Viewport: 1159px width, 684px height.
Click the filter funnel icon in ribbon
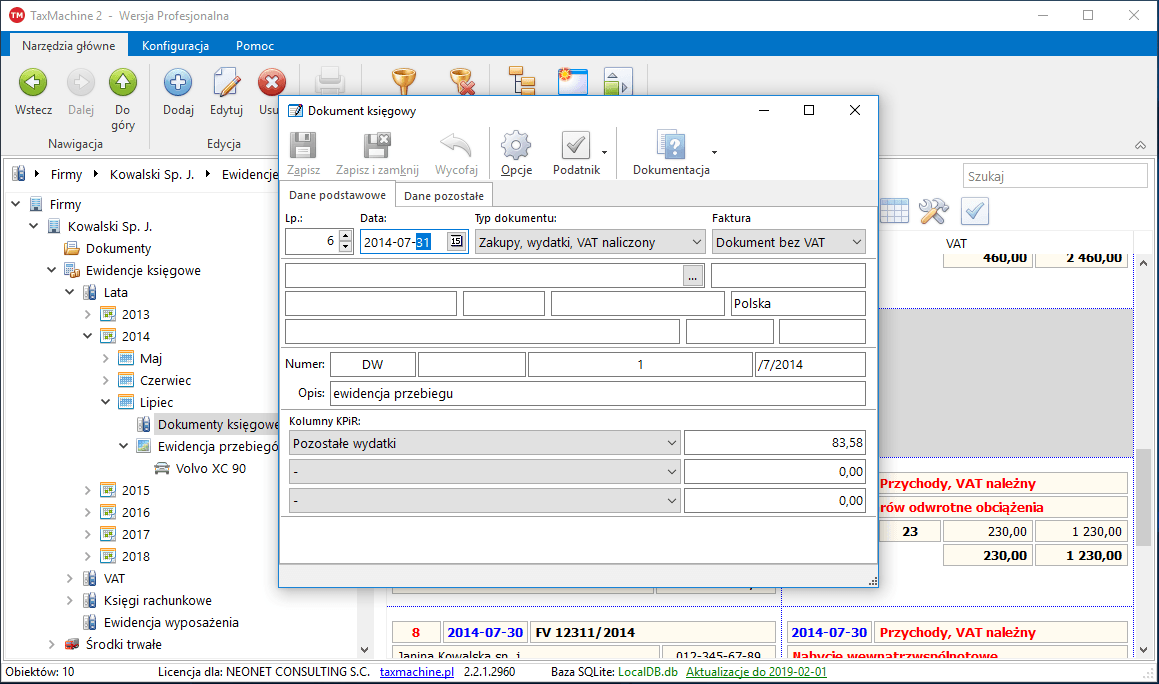coord(404,82)
